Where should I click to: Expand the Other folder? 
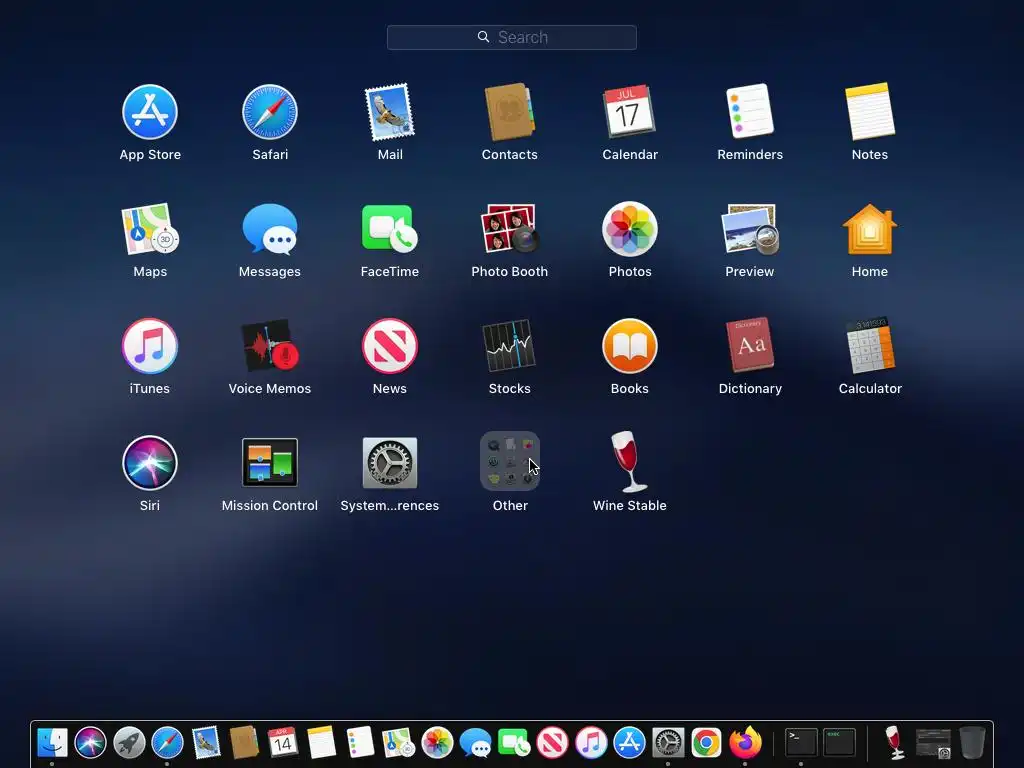click(x=509, y=461)
